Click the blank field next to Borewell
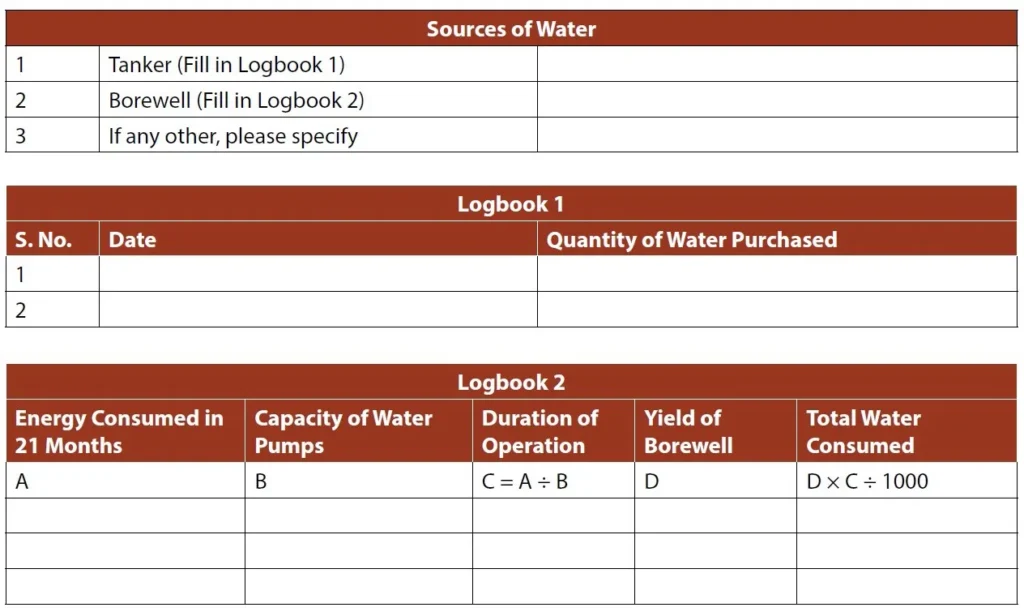 tap(777, 100)
